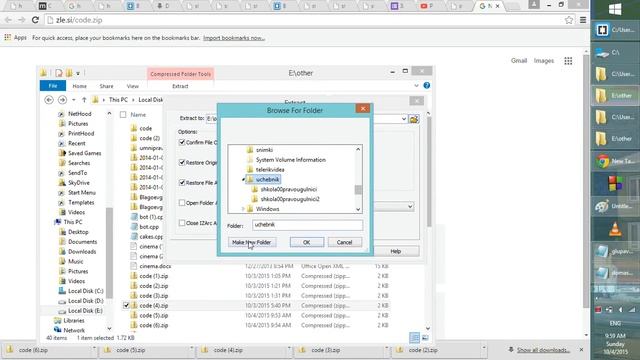Toggle Restore Original checkbox
The image size is (640, 360).
click(182, 162)
